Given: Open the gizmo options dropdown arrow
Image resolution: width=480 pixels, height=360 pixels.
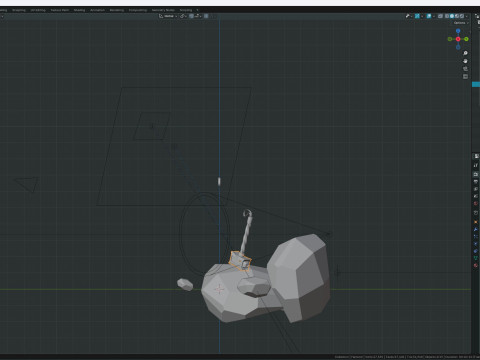Looking at the screenshot, I should pos(422,16).
